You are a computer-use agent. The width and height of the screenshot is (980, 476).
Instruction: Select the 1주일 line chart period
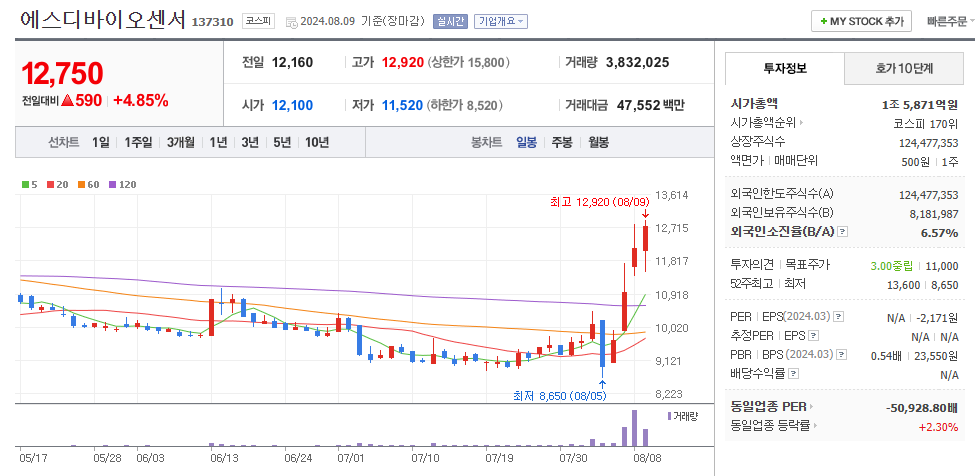(138, 142)
